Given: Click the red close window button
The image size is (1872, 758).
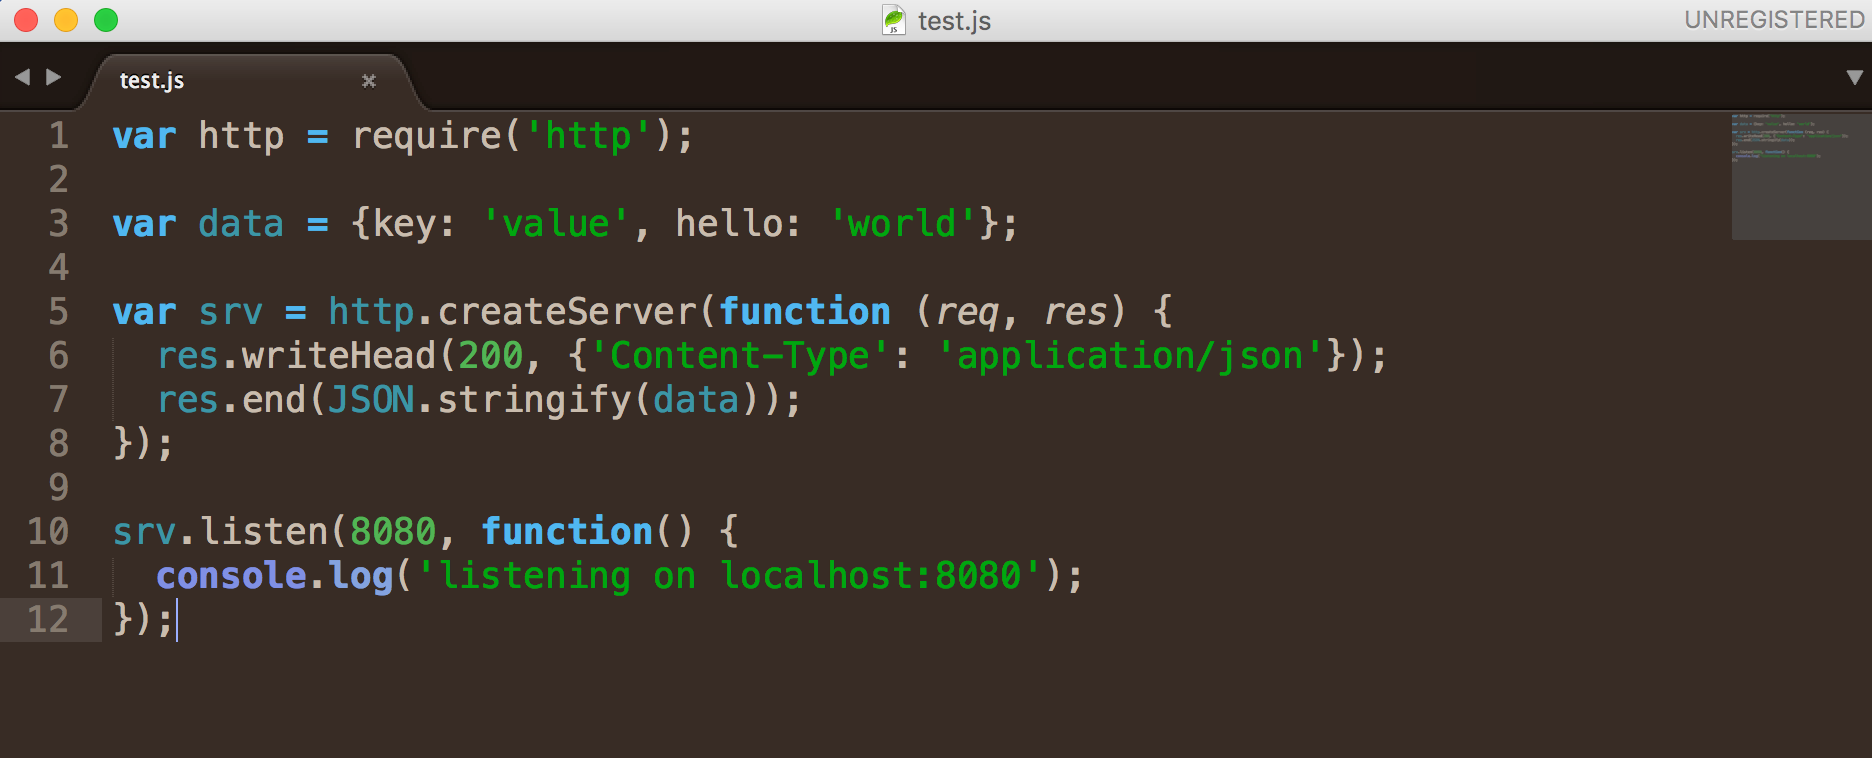Looking at the screenshot, I should pos(26,20).
